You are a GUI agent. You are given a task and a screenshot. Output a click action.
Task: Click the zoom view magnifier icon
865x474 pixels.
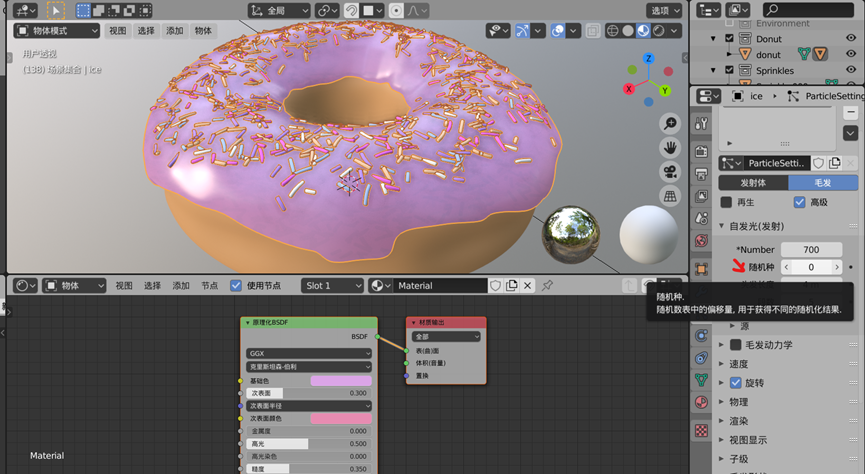pos(670,123)
